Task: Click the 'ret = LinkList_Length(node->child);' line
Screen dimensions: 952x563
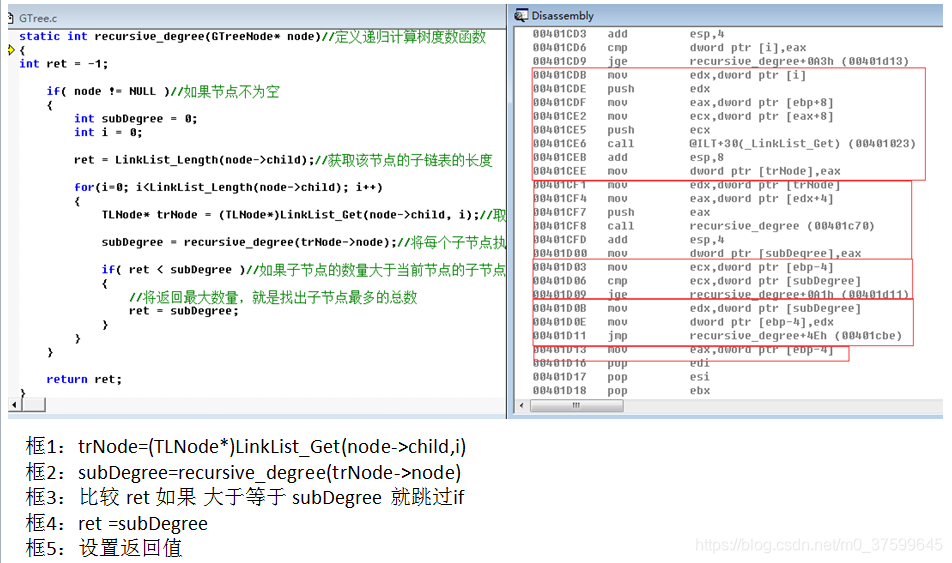Action: click(283, 160)
